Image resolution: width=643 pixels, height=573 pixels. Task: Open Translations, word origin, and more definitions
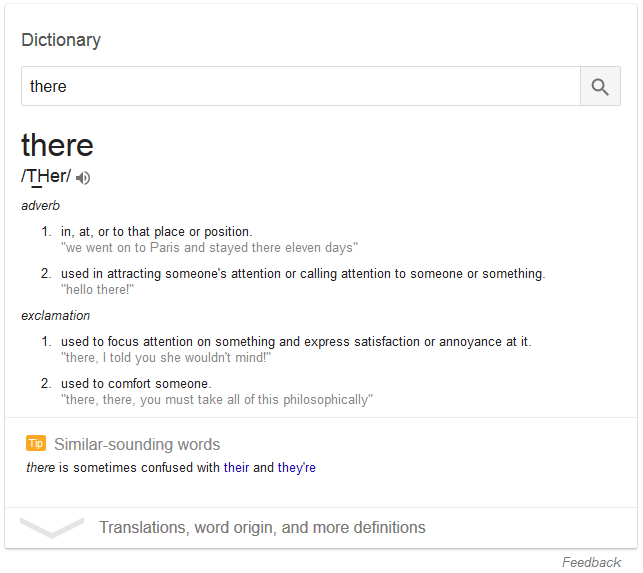(x=262, y=527)
